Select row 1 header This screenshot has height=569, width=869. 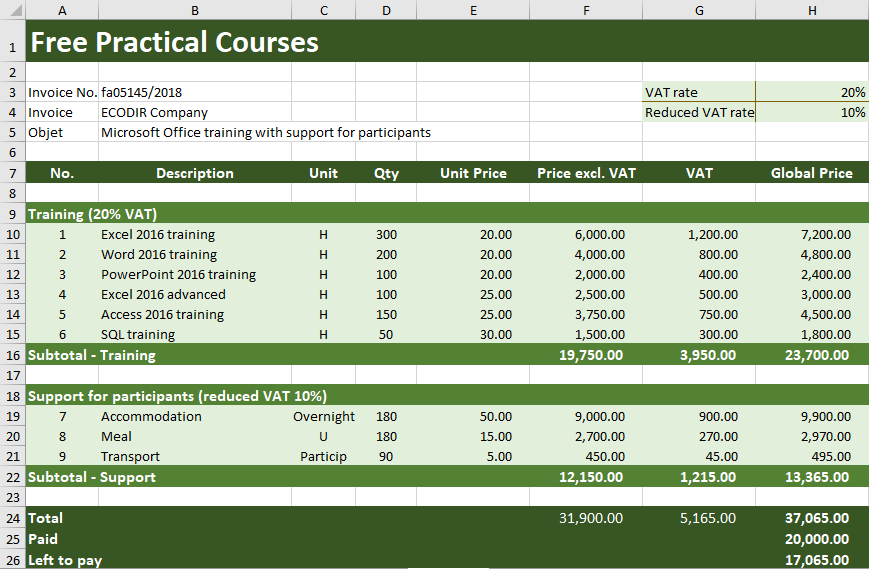point(13,41)
